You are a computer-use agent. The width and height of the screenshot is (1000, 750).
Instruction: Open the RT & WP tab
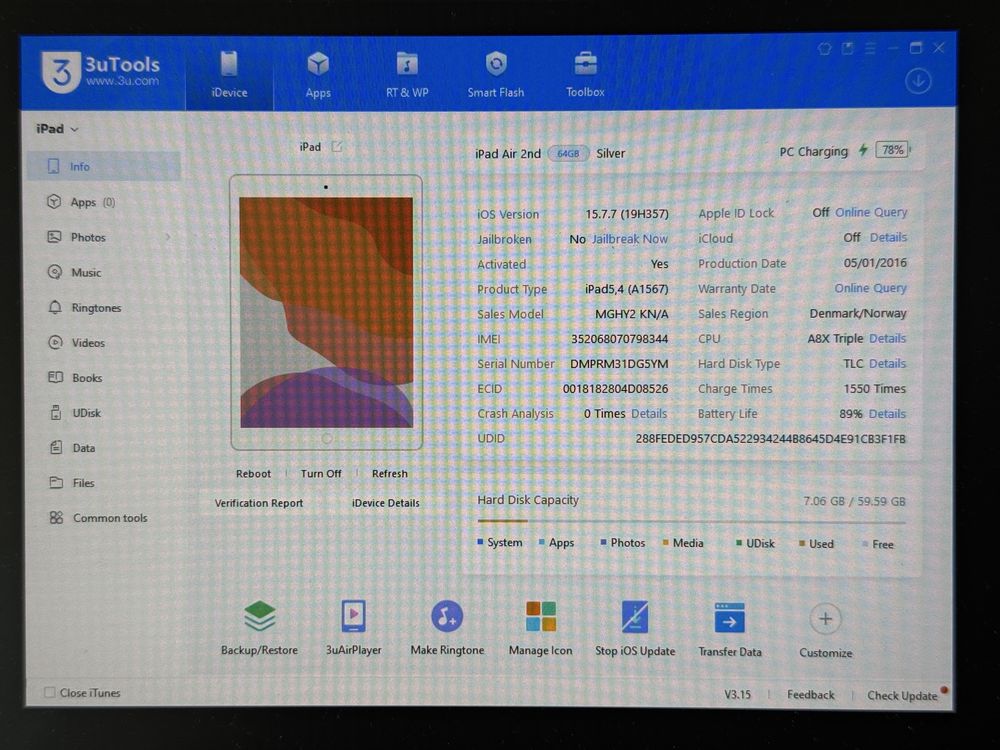pyautogui.click(x=407, y=75)
